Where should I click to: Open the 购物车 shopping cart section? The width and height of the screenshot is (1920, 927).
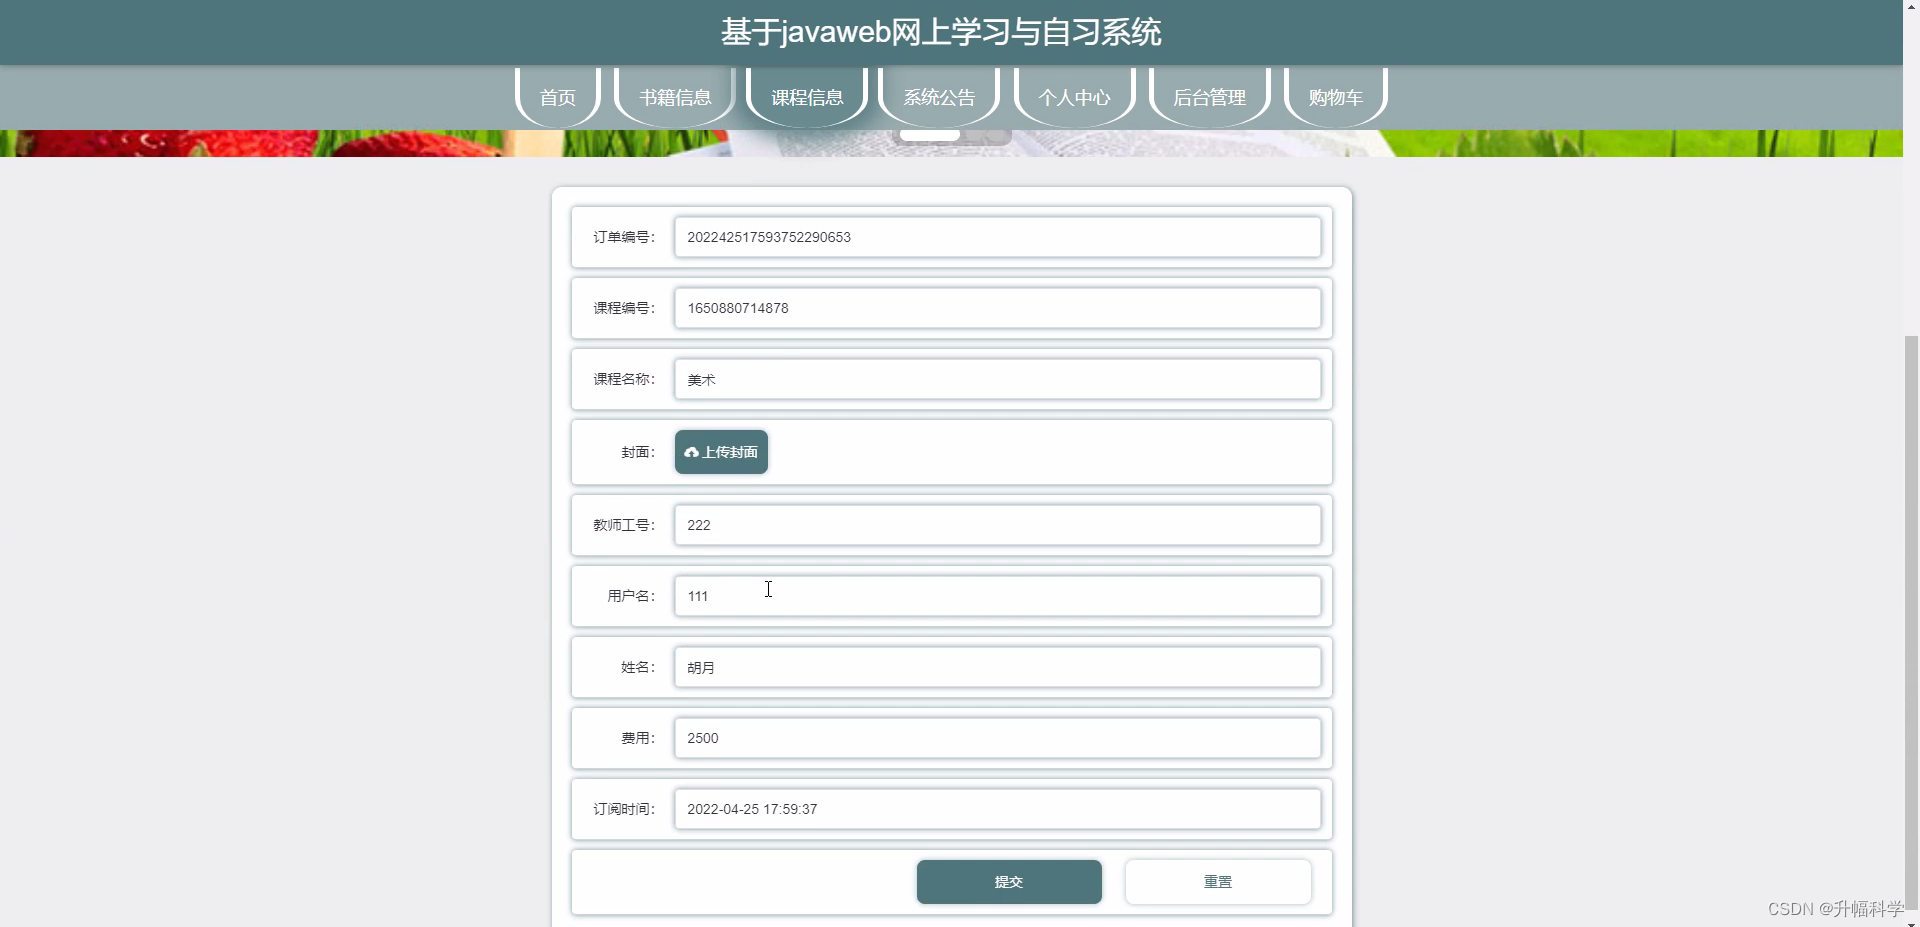click(x=1334, y=97)
